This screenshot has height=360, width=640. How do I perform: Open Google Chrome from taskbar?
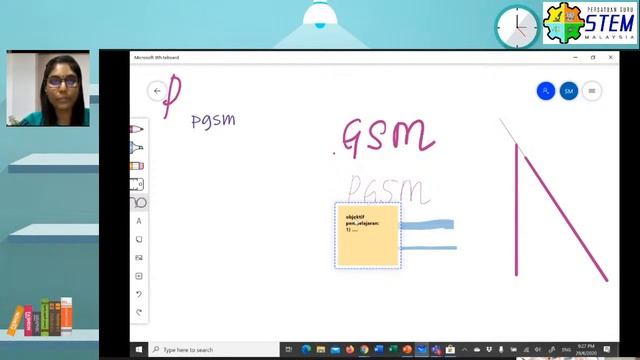364,349
